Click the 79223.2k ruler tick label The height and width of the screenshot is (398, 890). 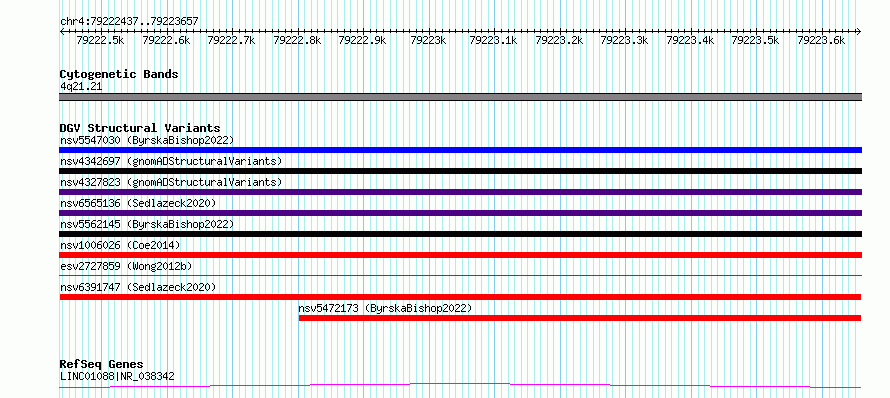(x=560, y=40)
